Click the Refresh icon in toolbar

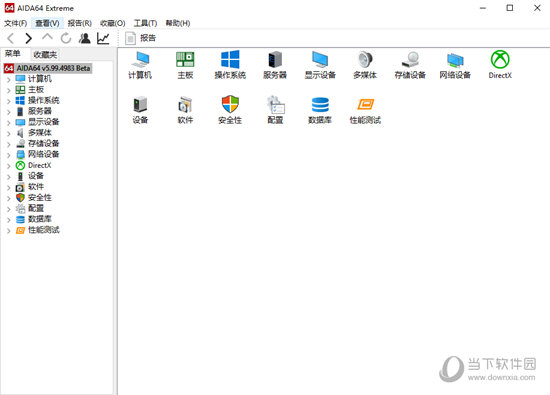(x=66, y=38)
